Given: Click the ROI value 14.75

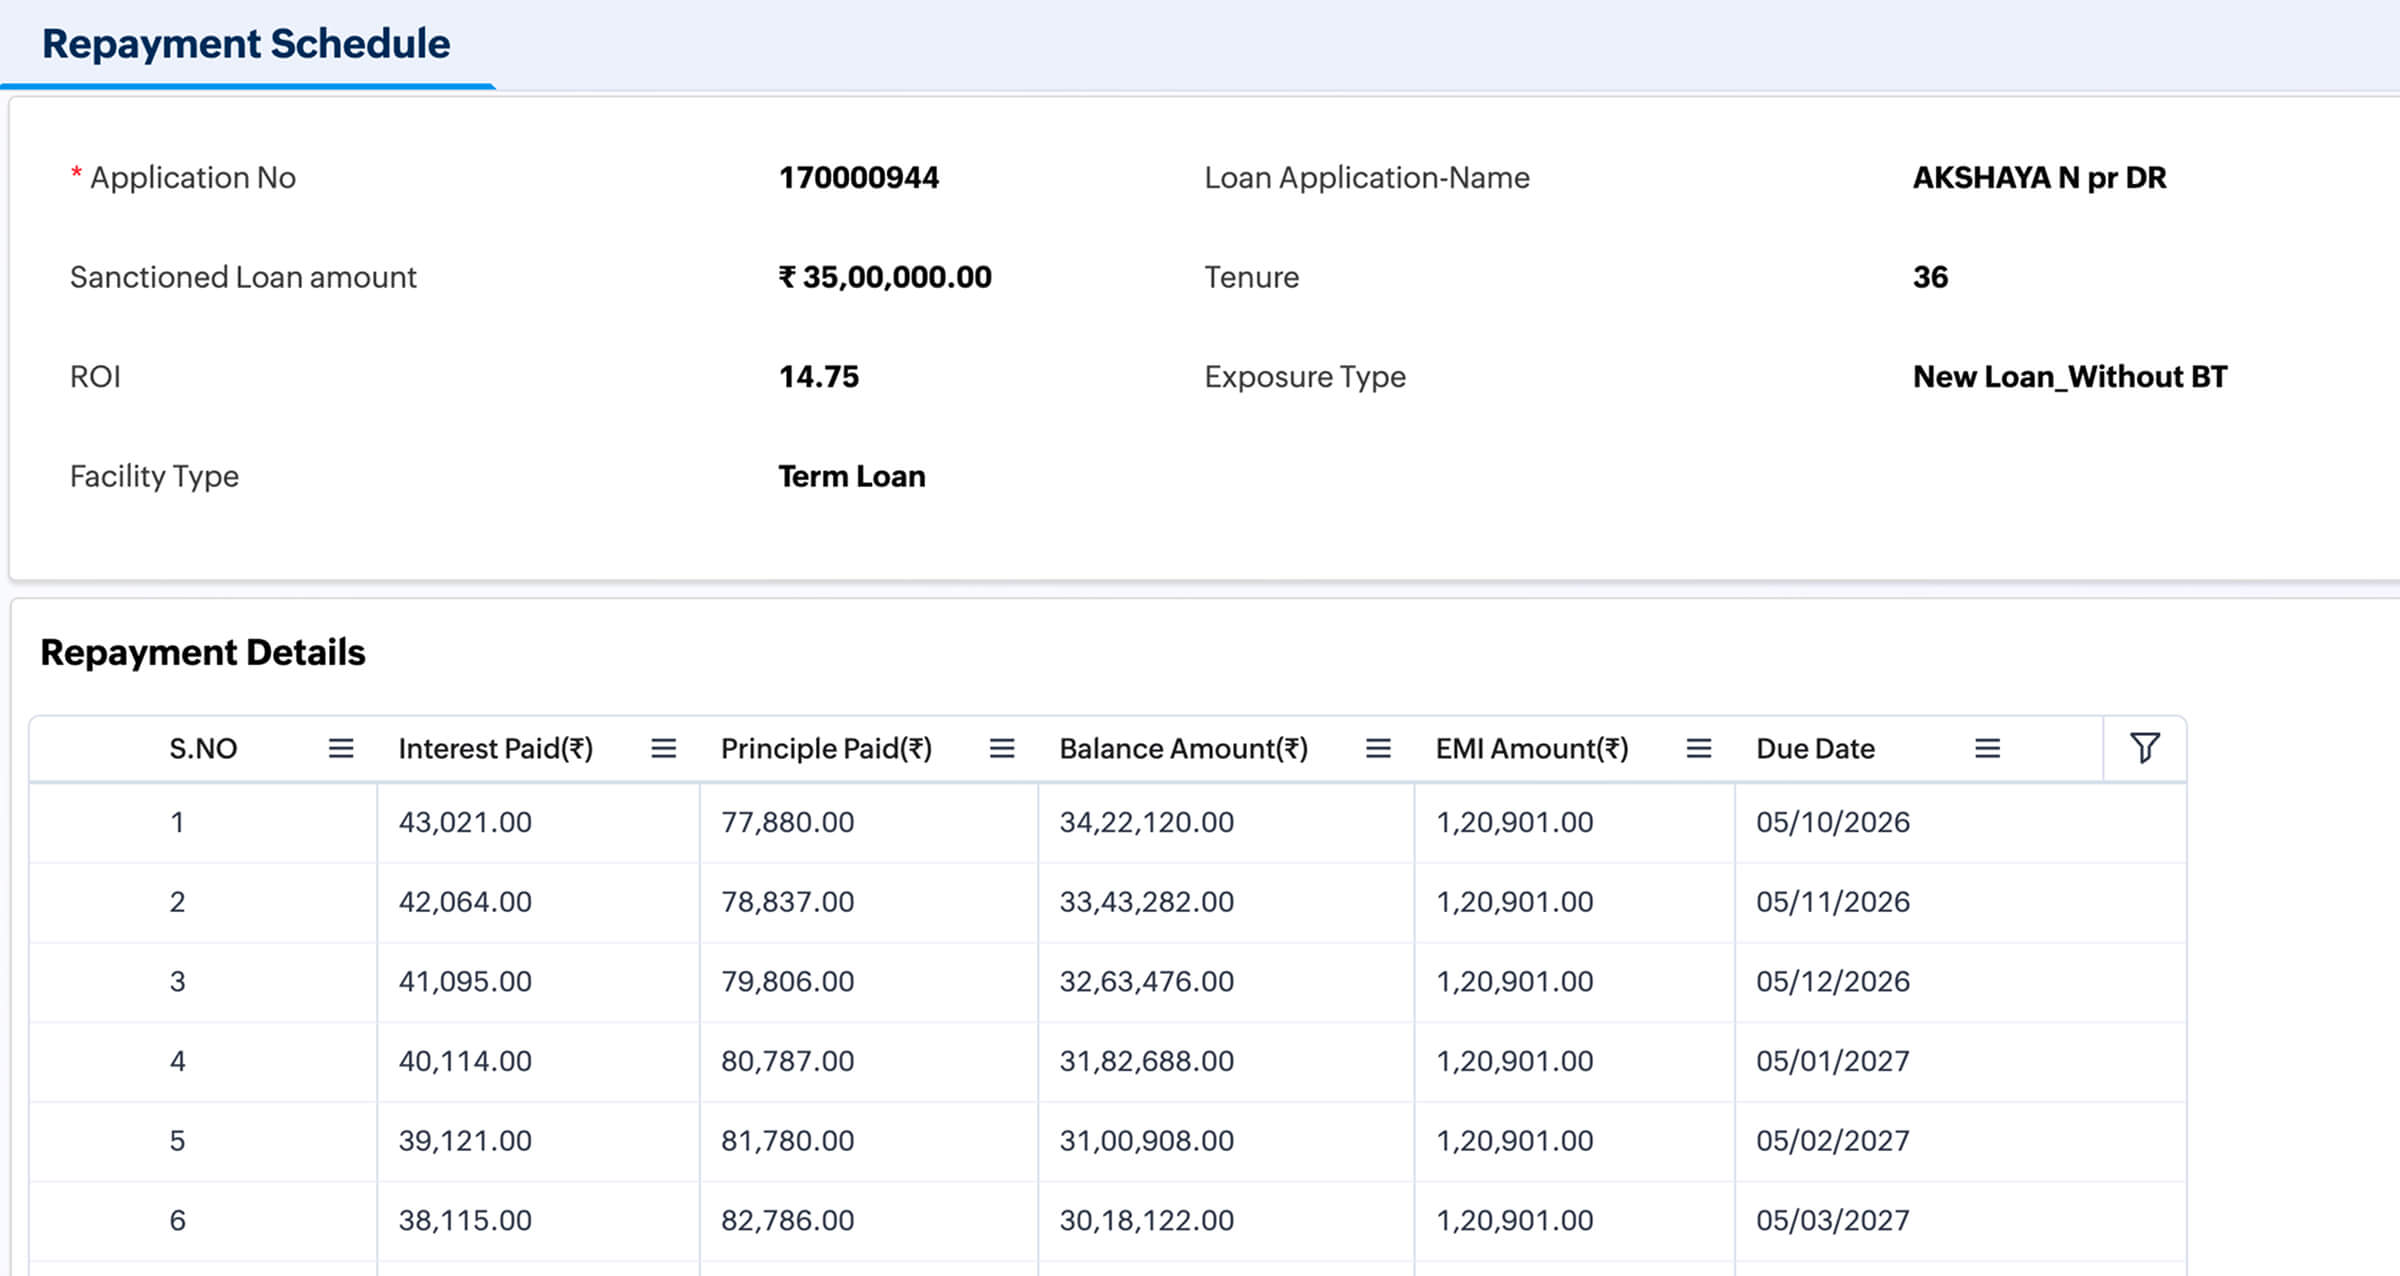Looking at the screenshot, I should [819, 376].
